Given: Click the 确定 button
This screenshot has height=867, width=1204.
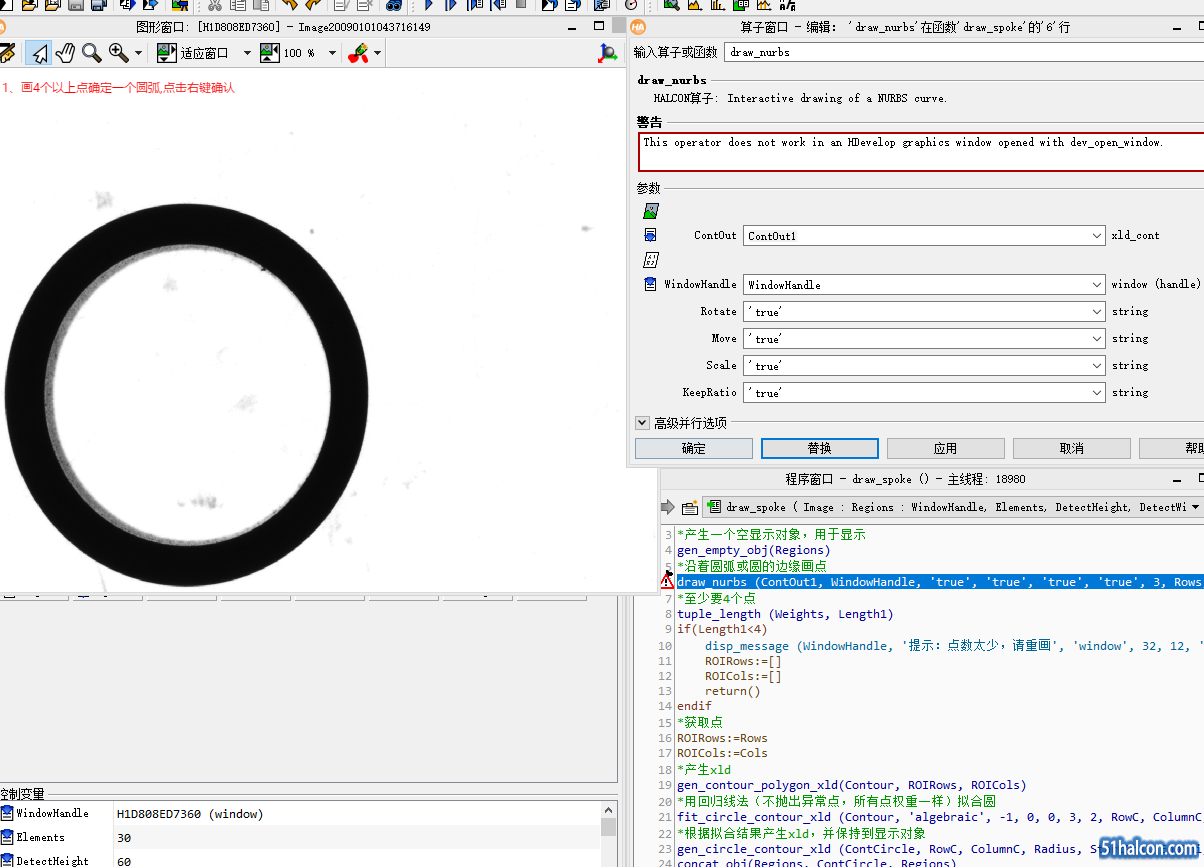Looking at the screenshot, I should click(693, 448).
